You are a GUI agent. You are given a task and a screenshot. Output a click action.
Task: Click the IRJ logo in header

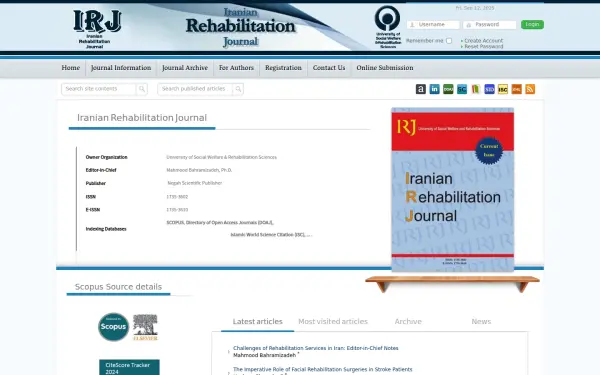(97, 29)
